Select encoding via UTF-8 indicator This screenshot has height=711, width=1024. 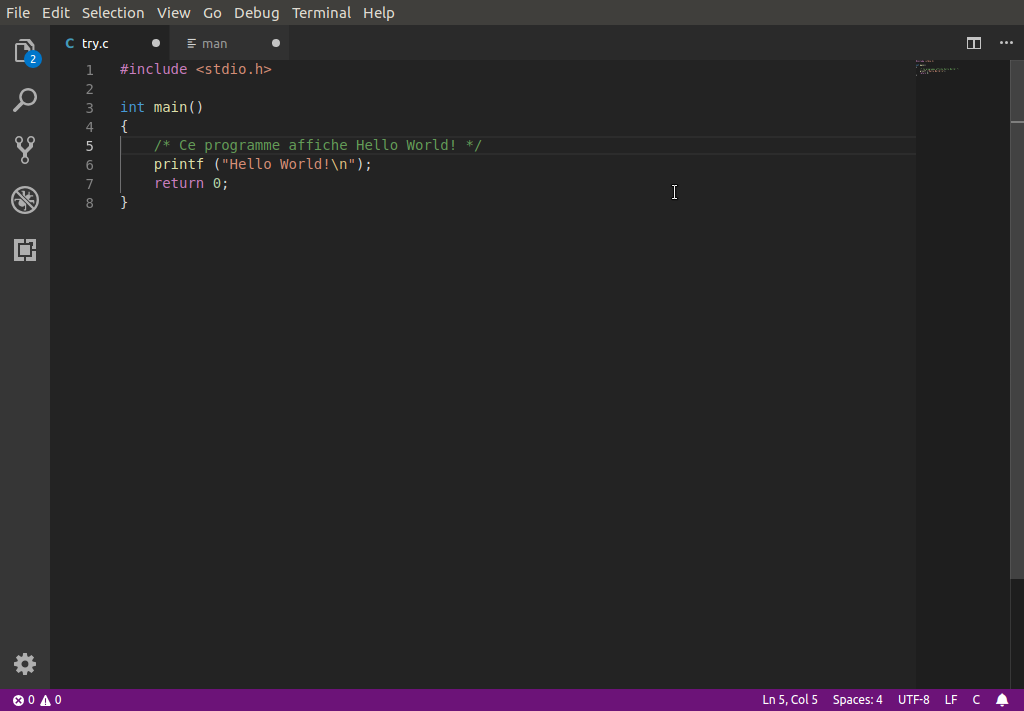click(x=913, y=700)
